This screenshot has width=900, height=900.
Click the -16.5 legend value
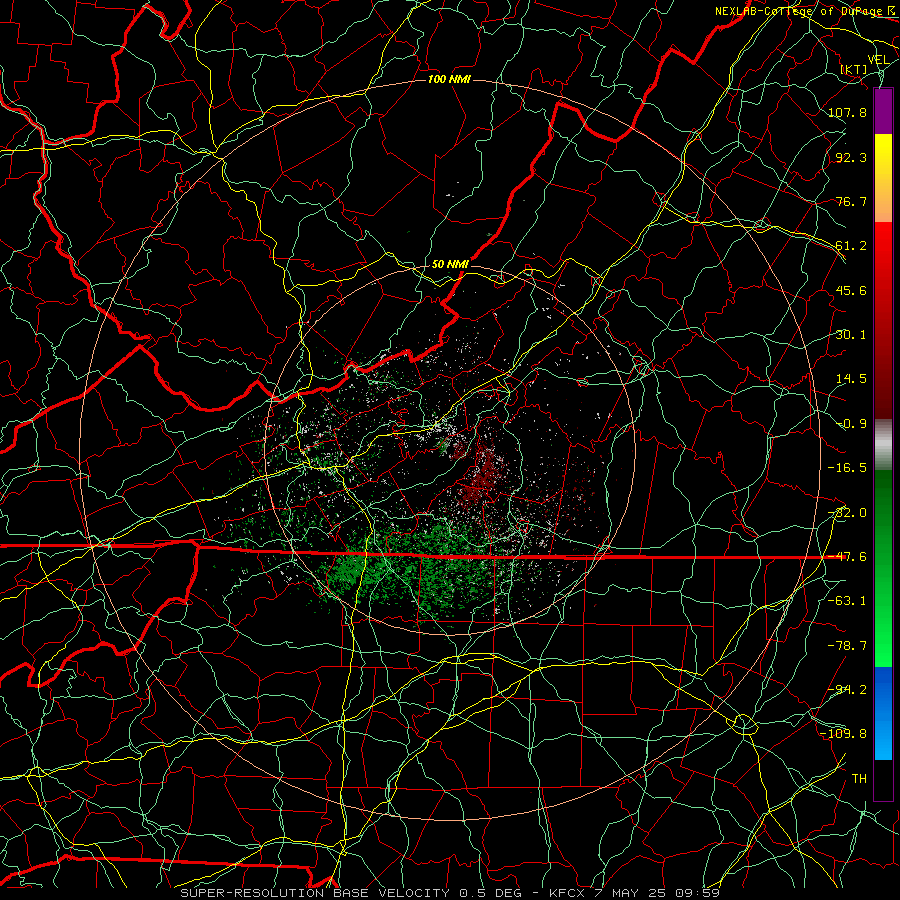[x=847, y=468]
